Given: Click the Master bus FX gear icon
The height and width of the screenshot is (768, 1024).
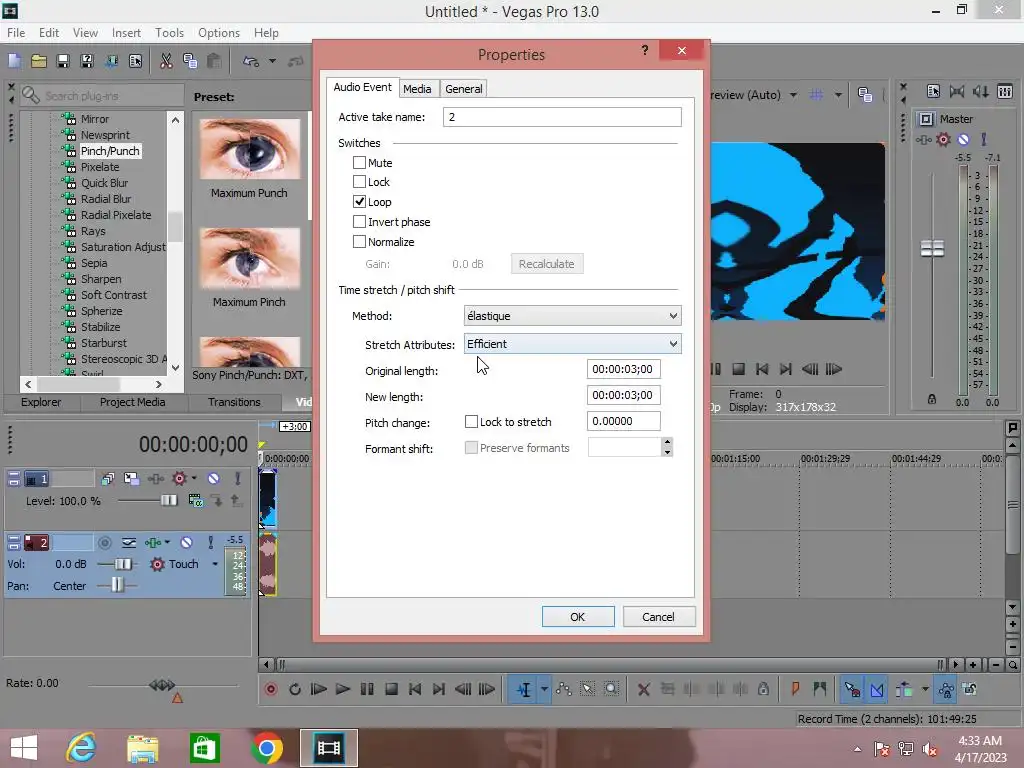Looking at the screenshot, I should (943, 139).
